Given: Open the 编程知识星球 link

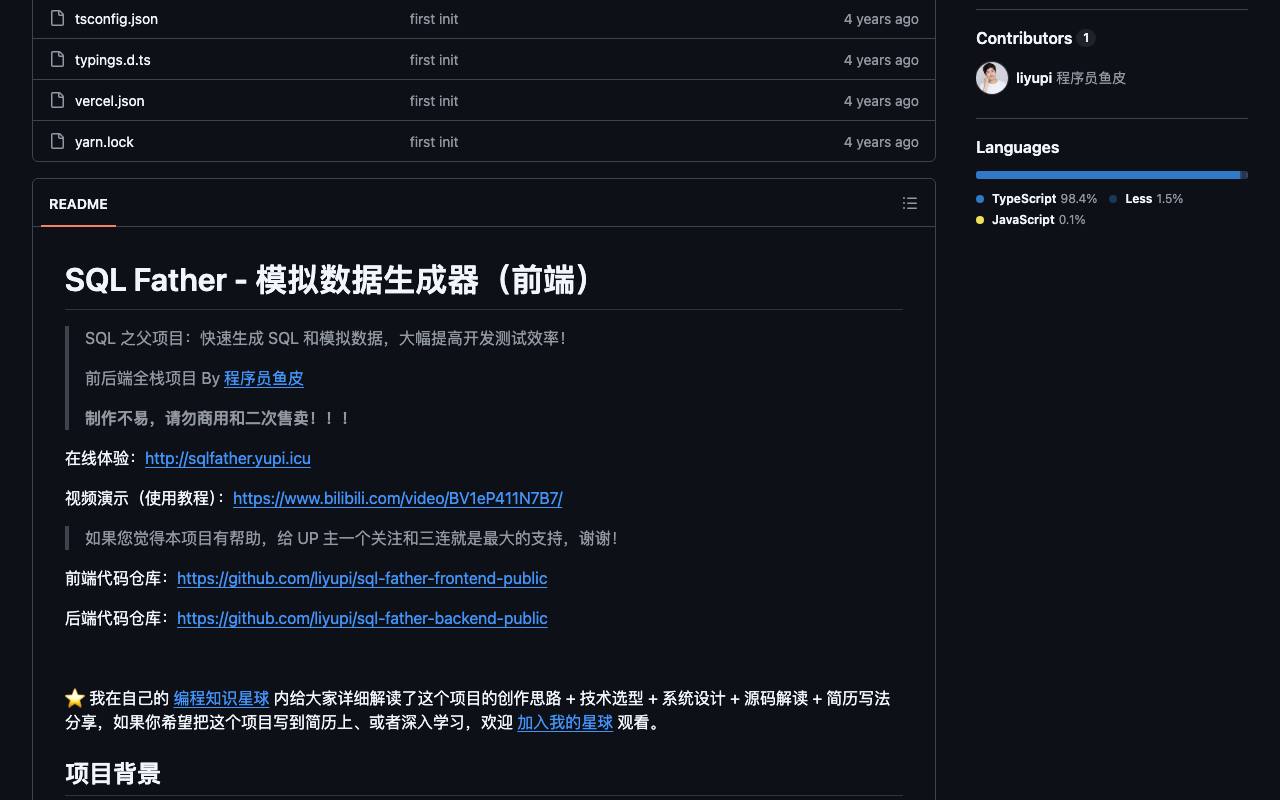Looking at the screenshot, I should [221, 698].
